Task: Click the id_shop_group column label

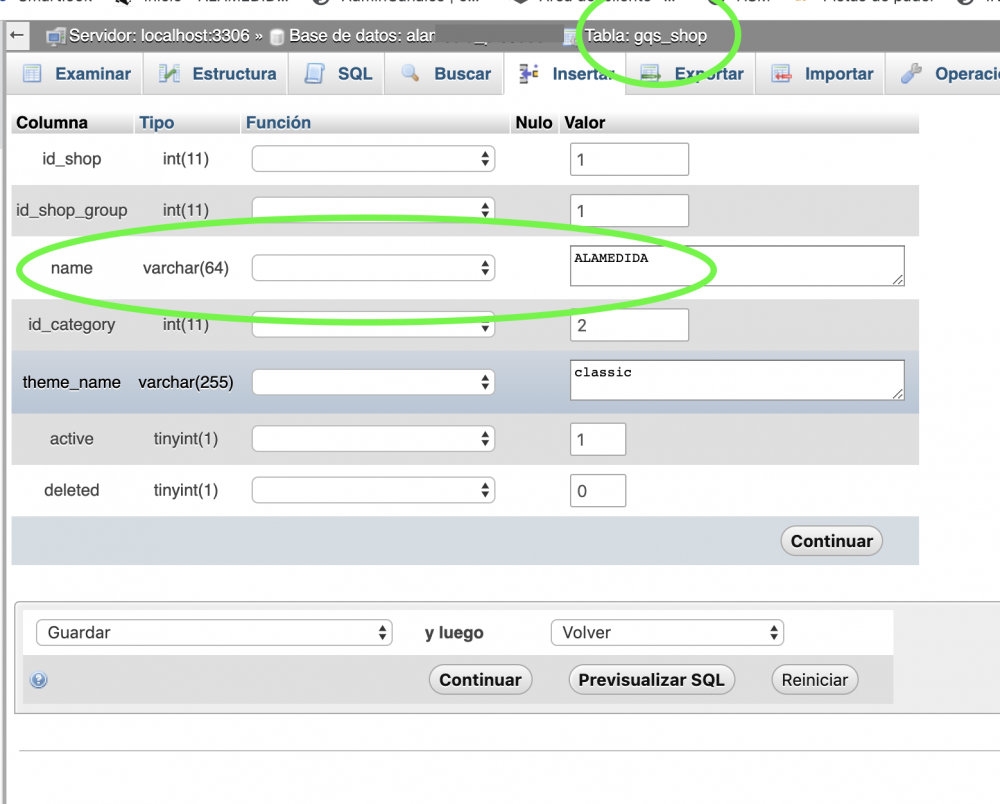Action: [x=71, y=210]
